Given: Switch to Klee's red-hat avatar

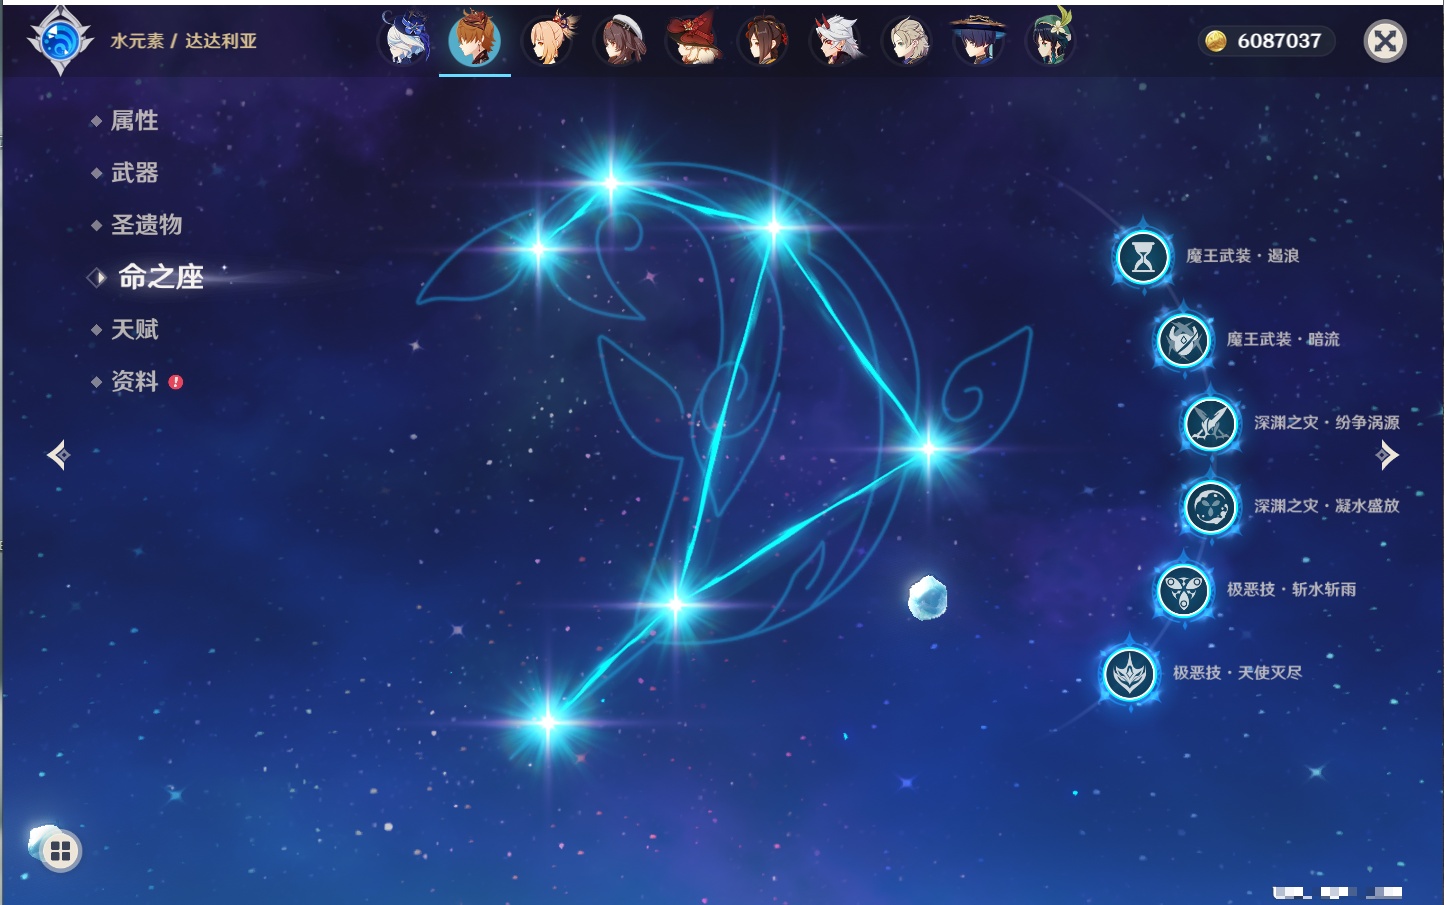Looking at the screenshot, I should [692, 39].
